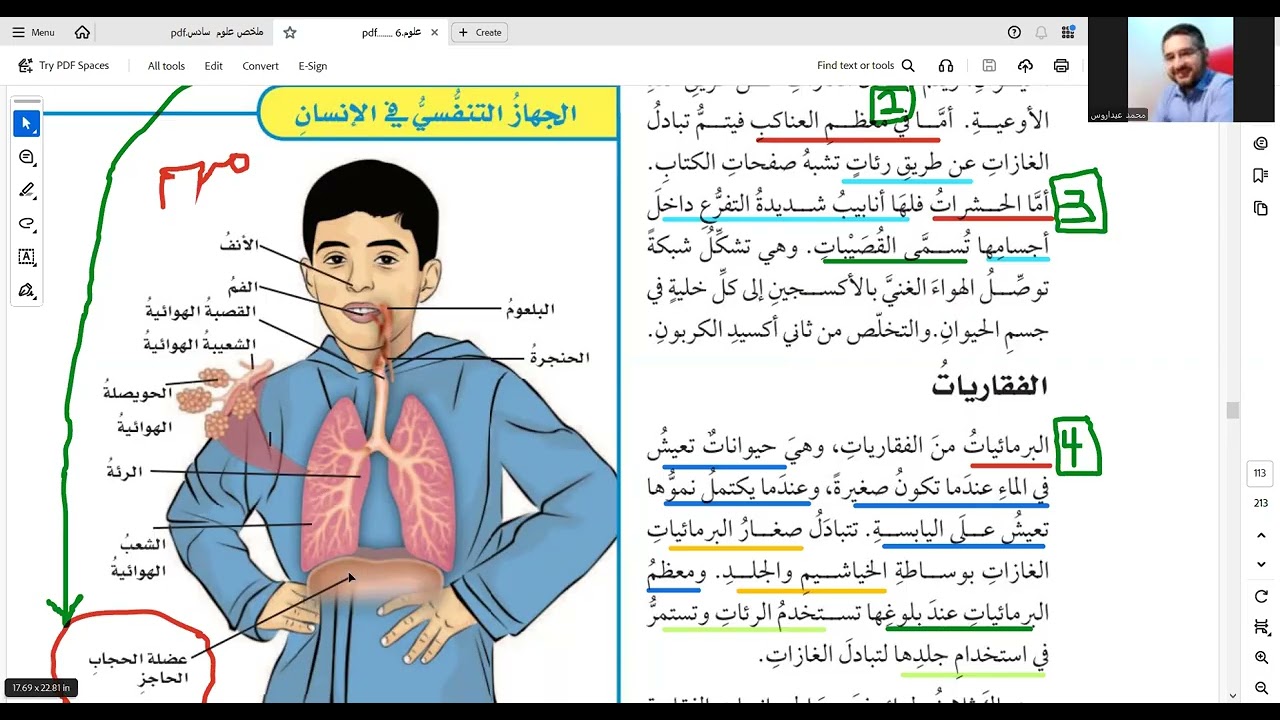
Task: Zoom in on the document
Action: (x=1261, y=658)
